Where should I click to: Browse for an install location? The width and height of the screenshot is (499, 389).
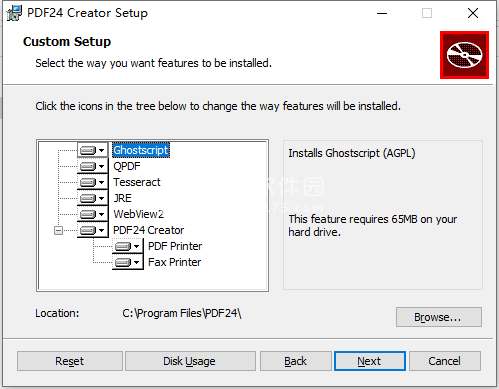click(x=439, y=317)
